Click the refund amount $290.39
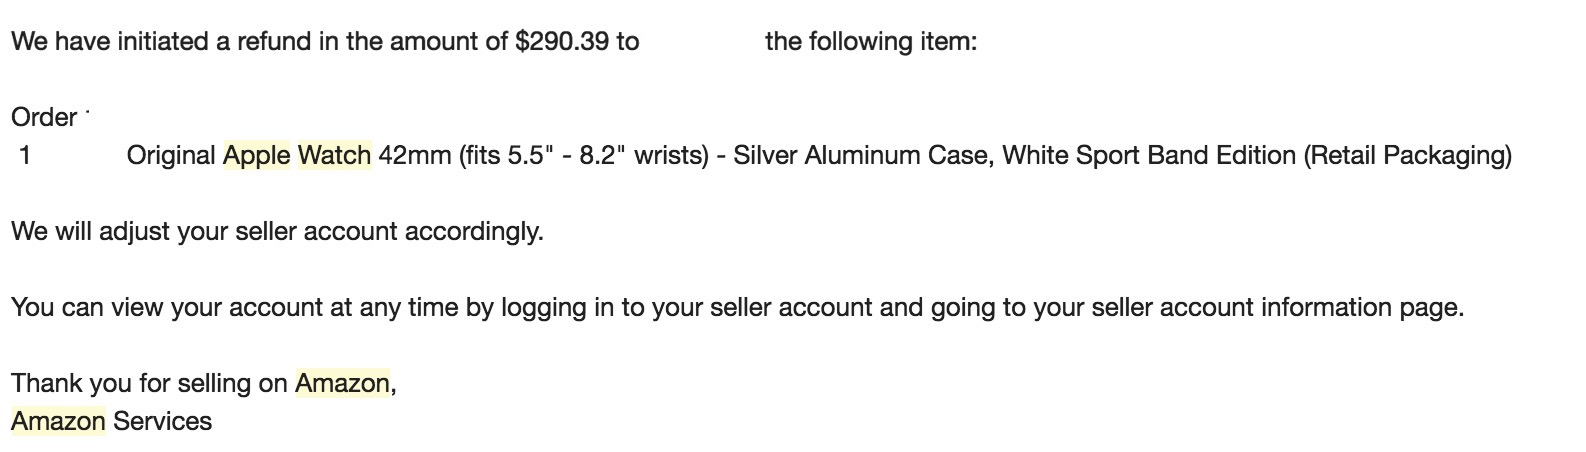Image resolution: width=1586 pixels, height=452 pixels. tap(562, 43)
